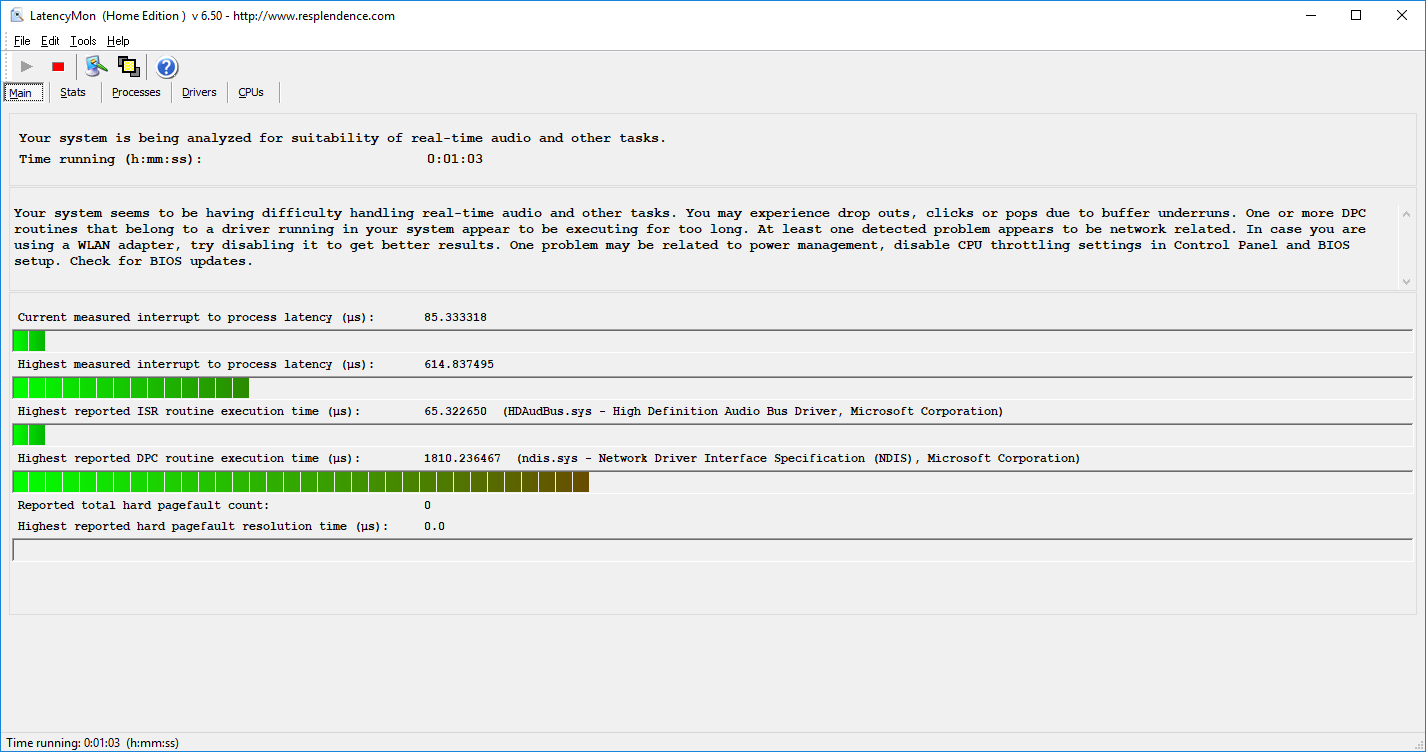Click the overlapping windows toolbar icon
Viewport: 1426px width, 752px height.
128,67
